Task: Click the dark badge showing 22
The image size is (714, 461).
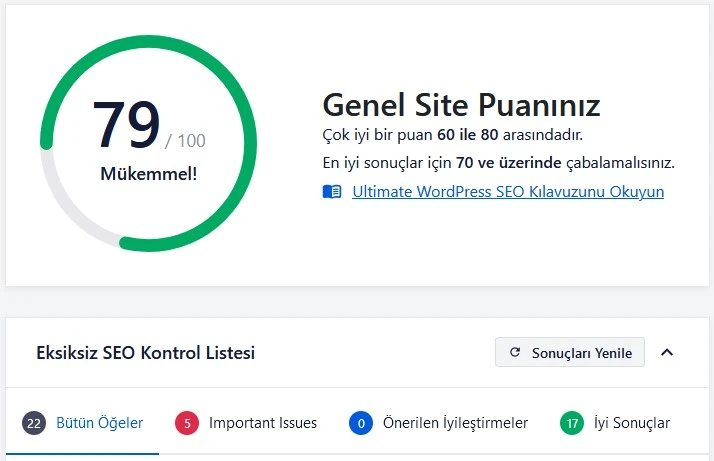Action: [34, 423]
